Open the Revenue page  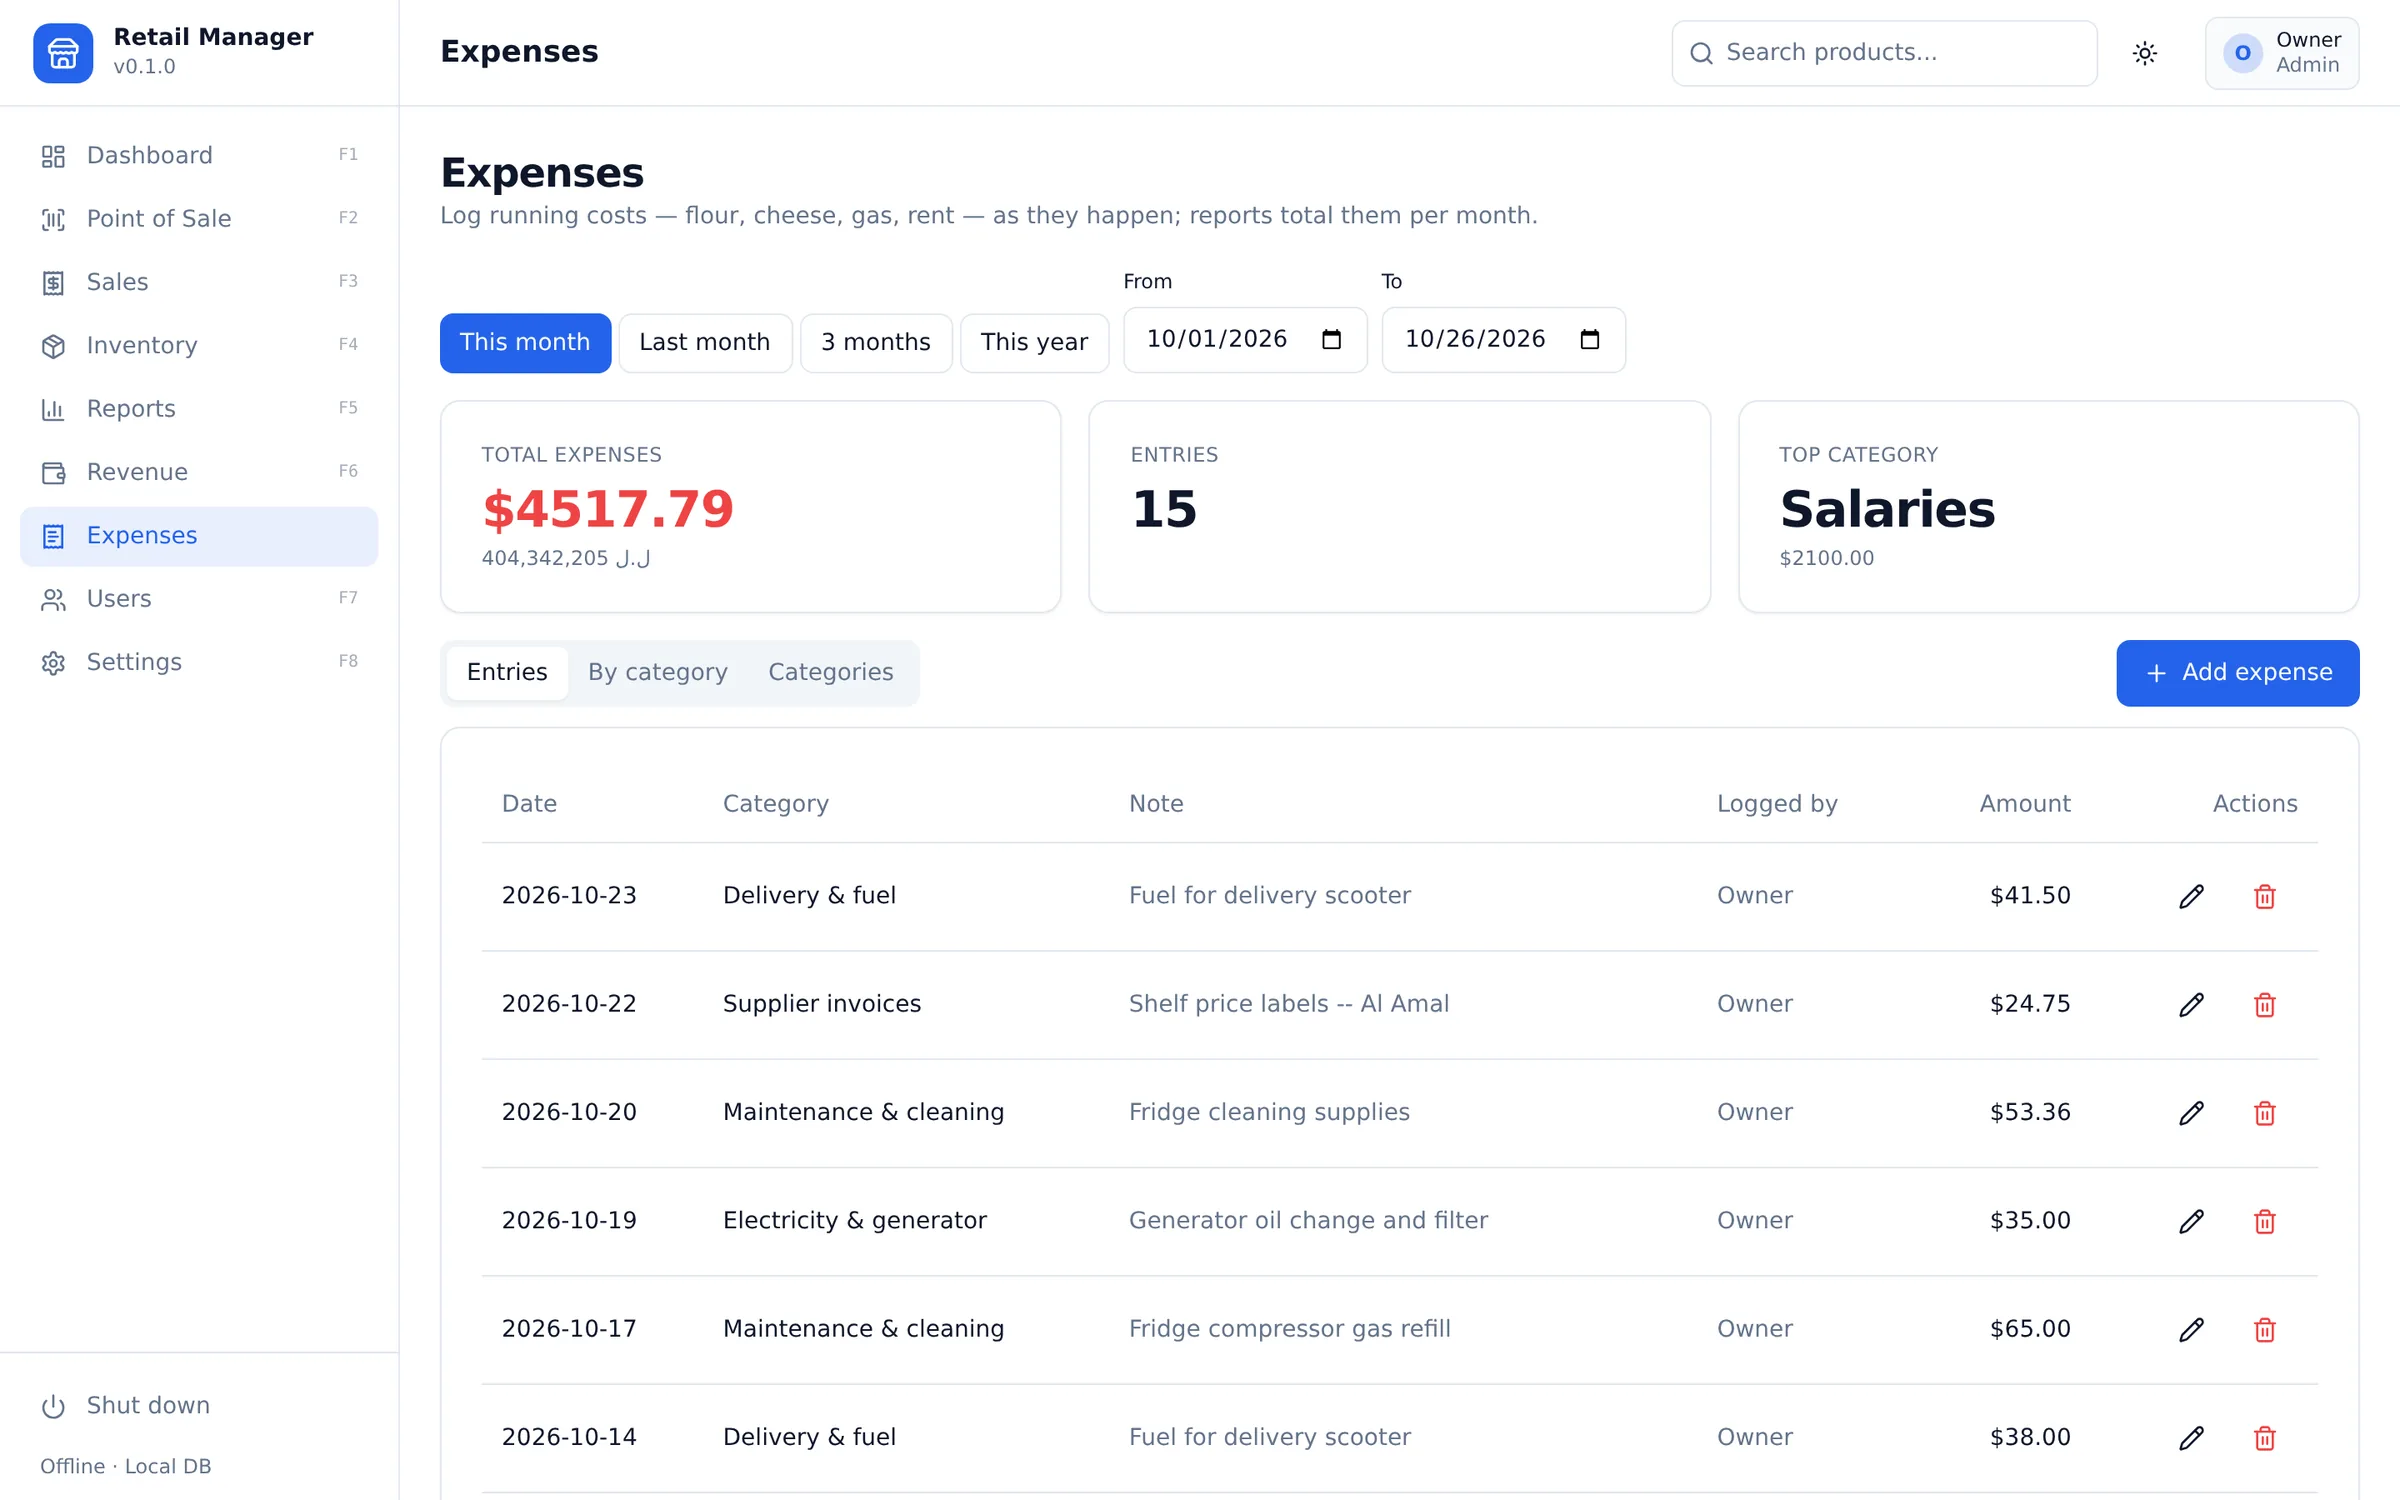click(199, 472)
